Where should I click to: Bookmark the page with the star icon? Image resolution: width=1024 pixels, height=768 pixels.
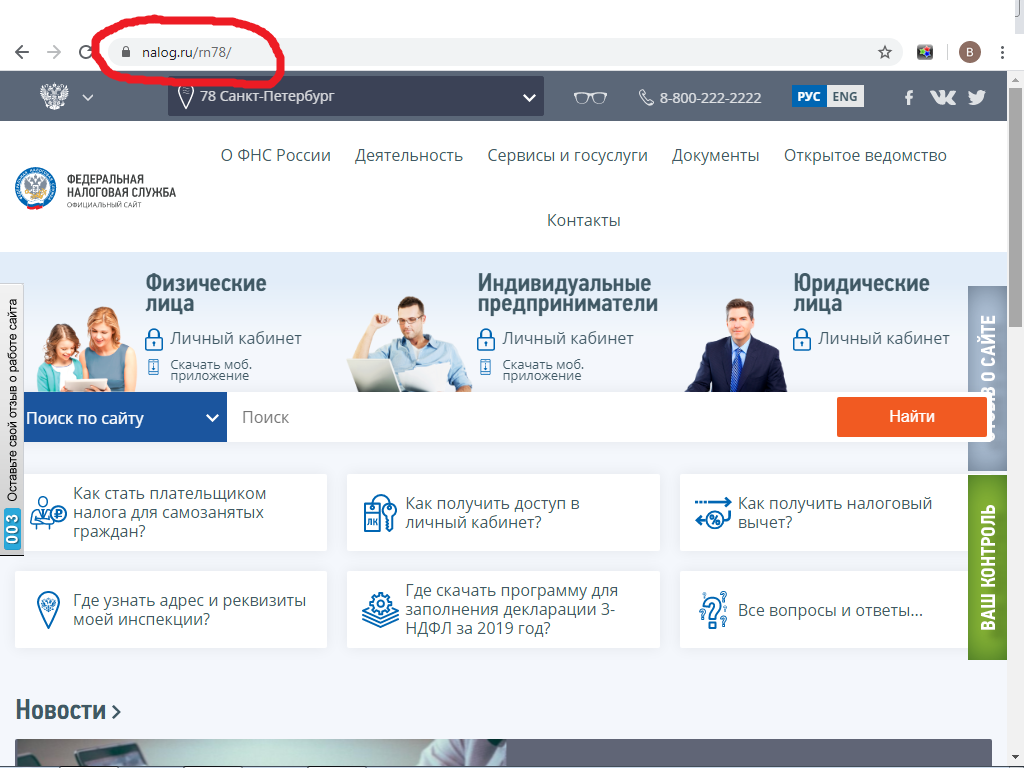(884, 51)
